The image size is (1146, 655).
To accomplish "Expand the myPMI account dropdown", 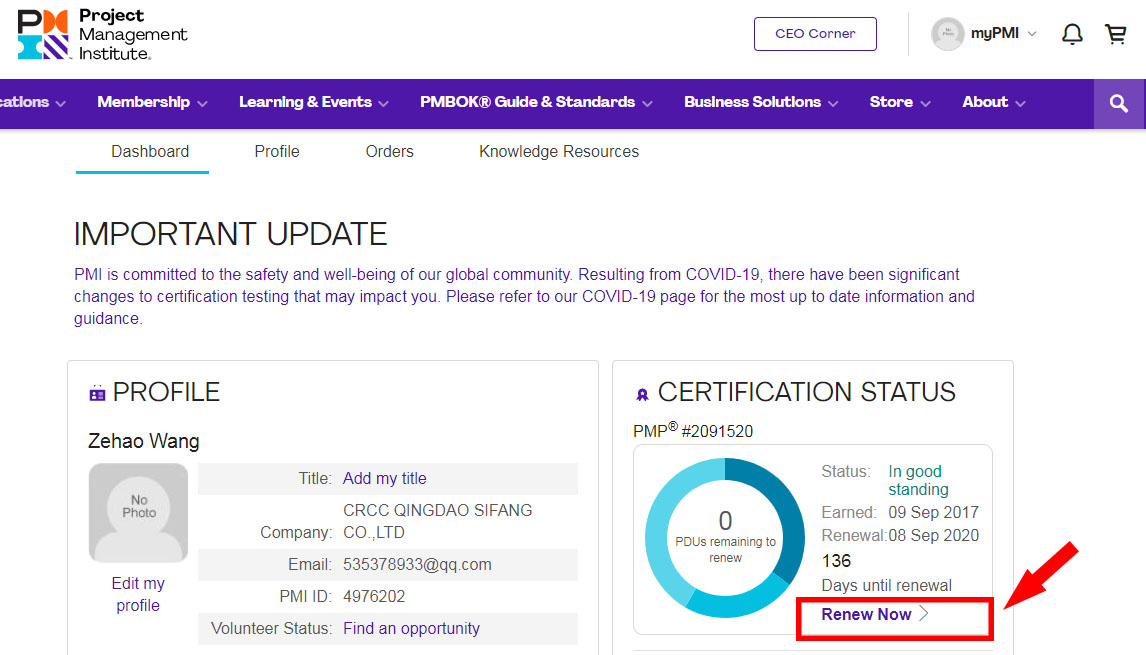I will [x=1003, y=34].
